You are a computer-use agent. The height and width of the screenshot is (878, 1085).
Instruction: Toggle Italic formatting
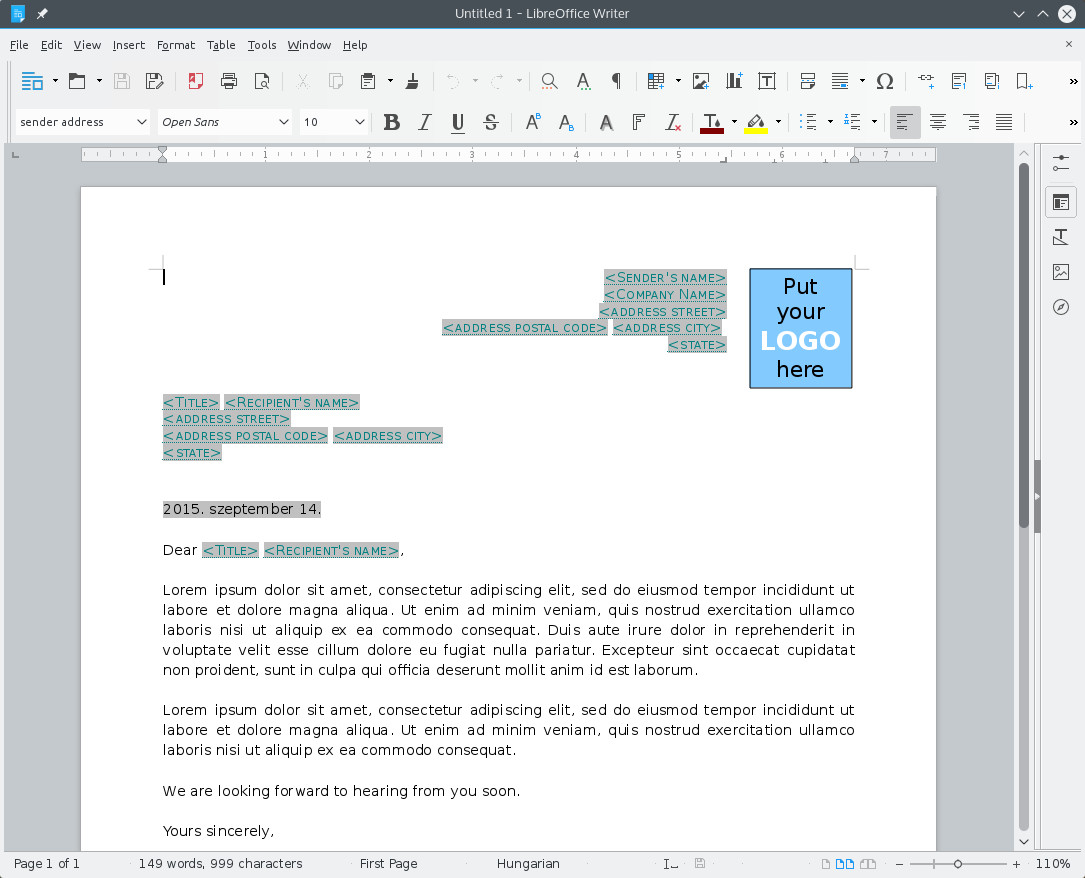point(425,122)
